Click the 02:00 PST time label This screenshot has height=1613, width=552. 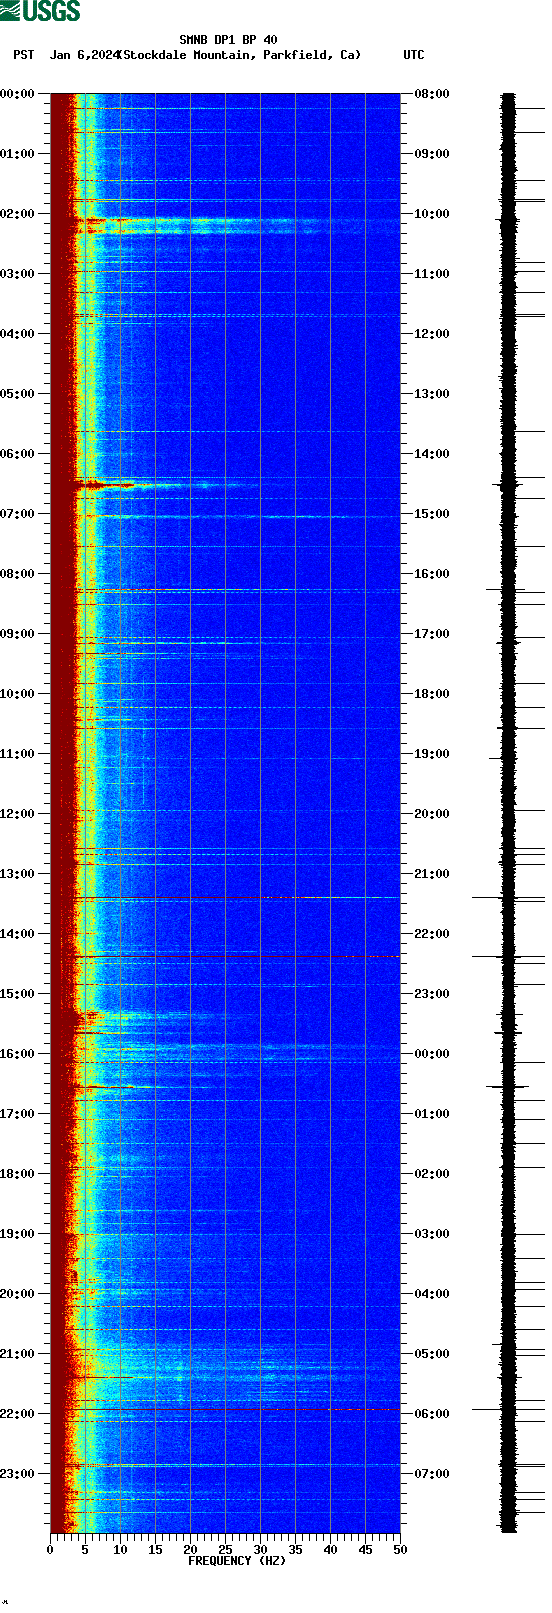point(18,214)
